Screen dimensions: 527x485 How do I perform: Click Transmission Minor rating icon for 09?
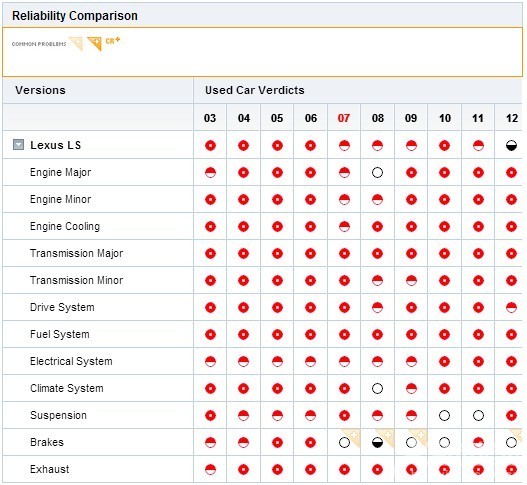click(x=411, y=281)
